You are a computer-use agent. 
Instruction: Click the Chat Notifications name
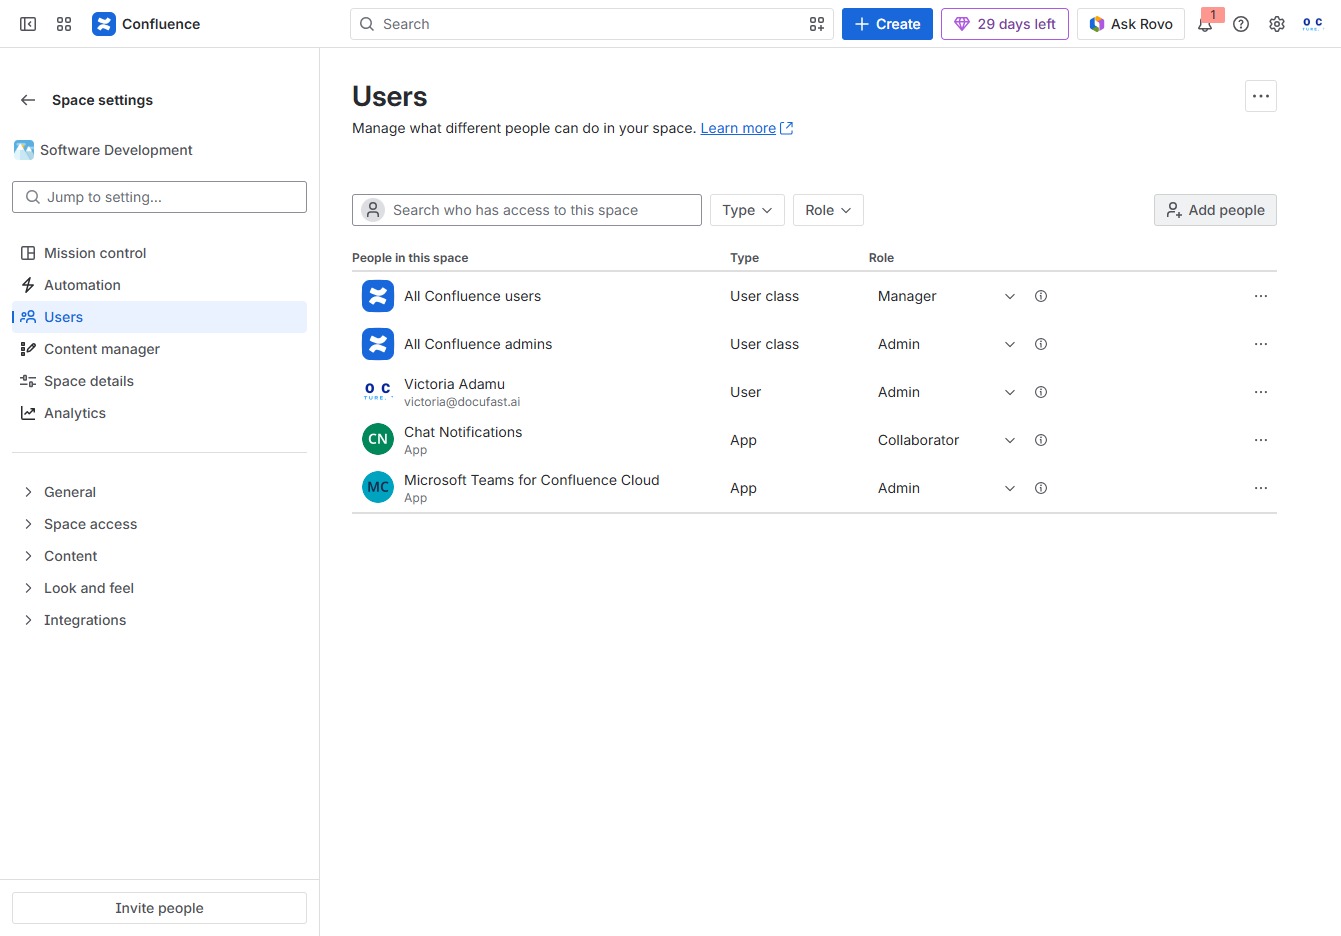463,432
